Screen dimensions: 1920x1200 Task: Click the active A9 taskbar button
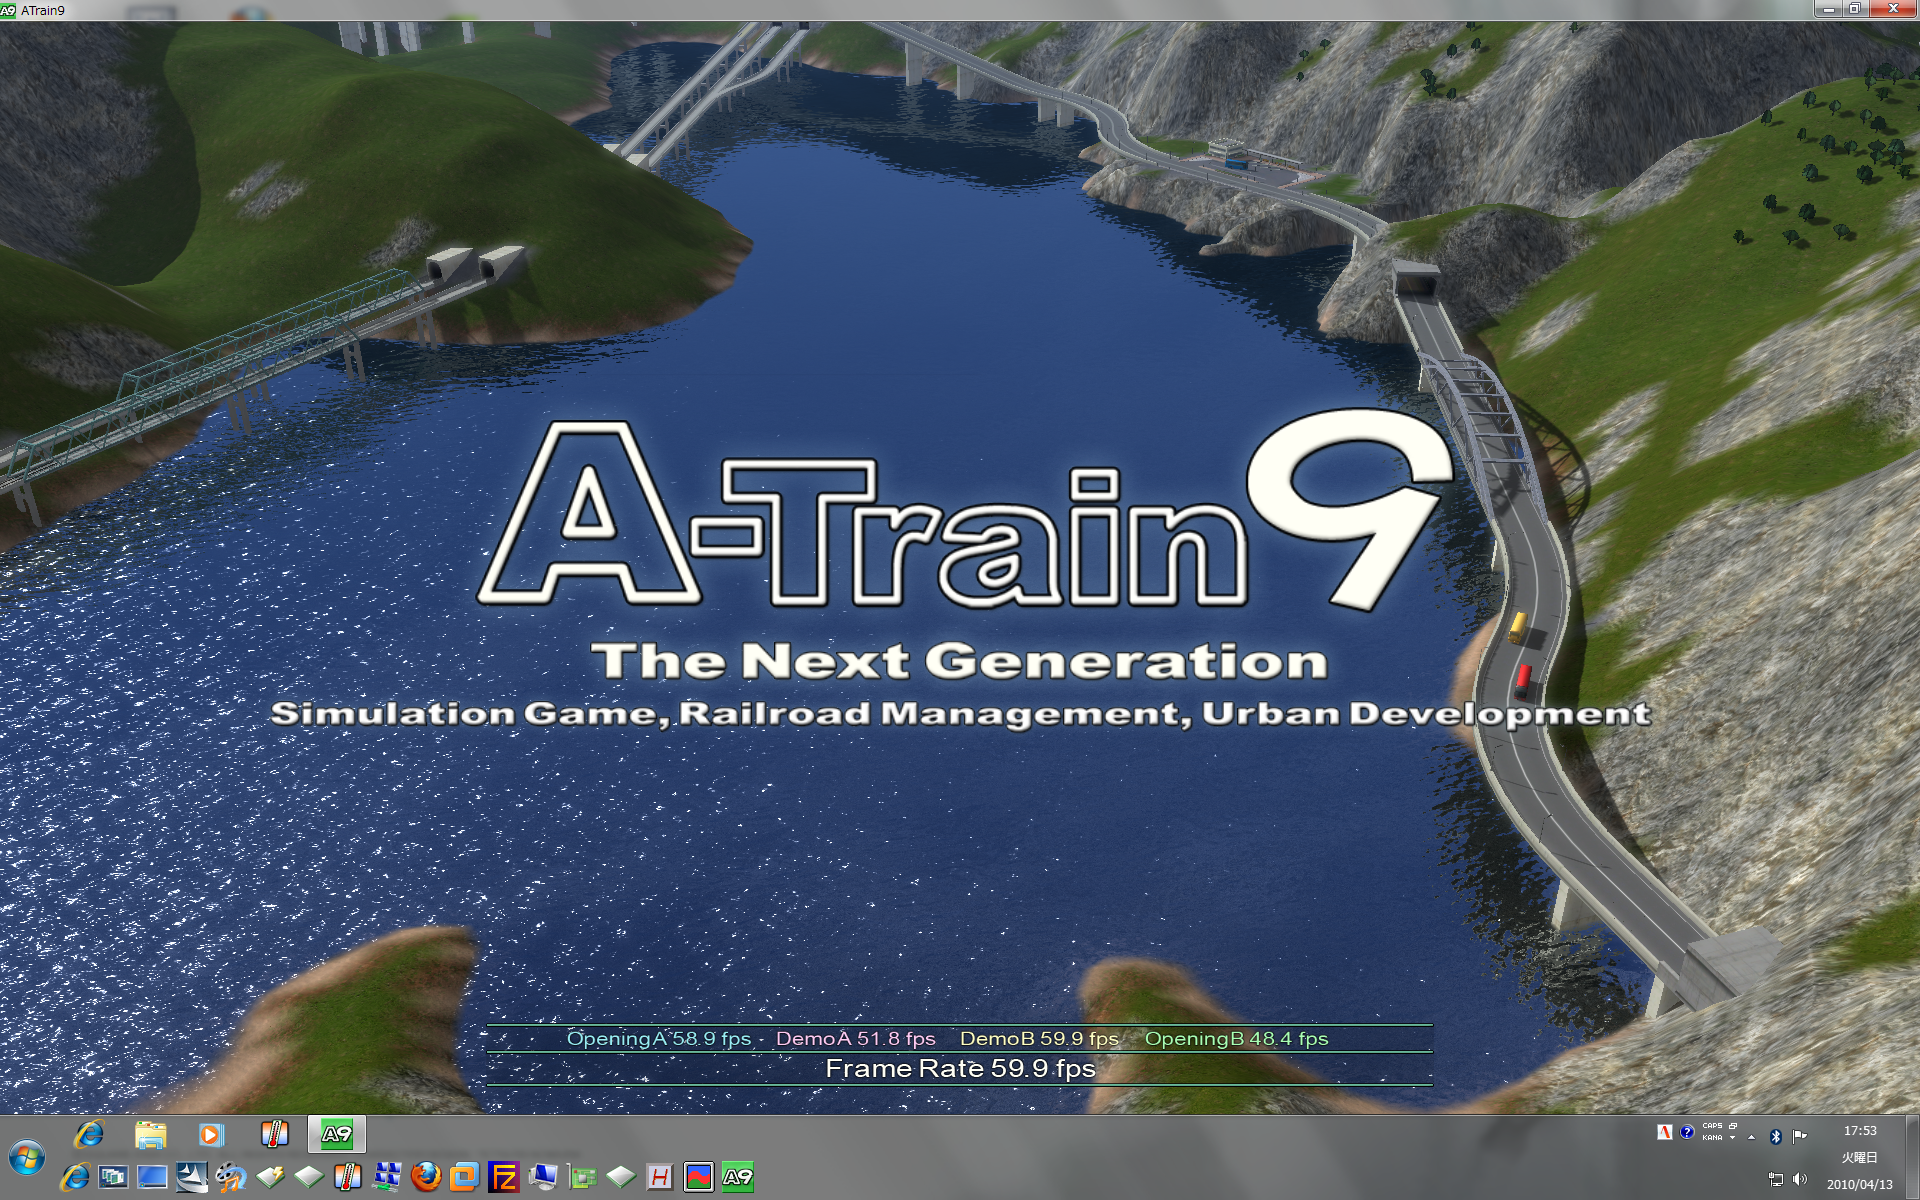click(337, 1134)
